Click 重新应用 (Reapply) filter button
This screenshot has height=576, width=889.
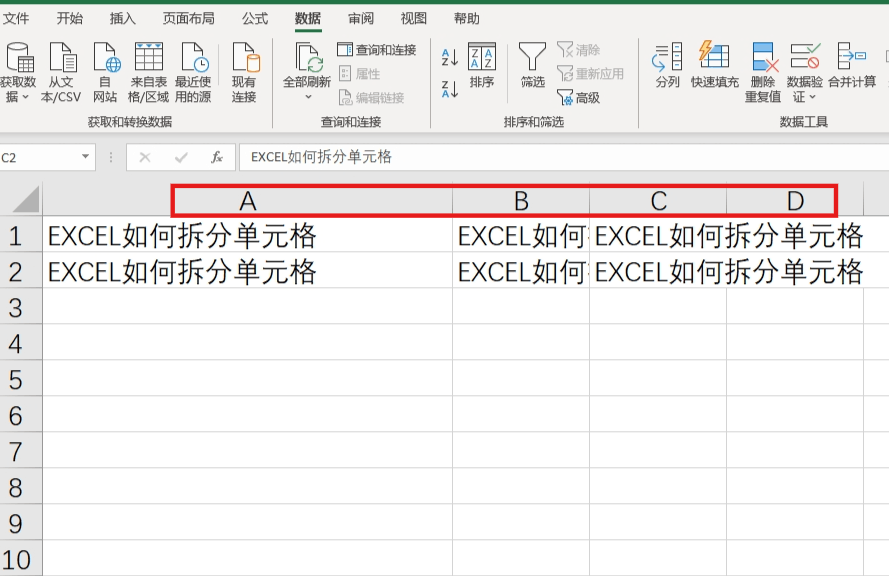tap(590, 74)
